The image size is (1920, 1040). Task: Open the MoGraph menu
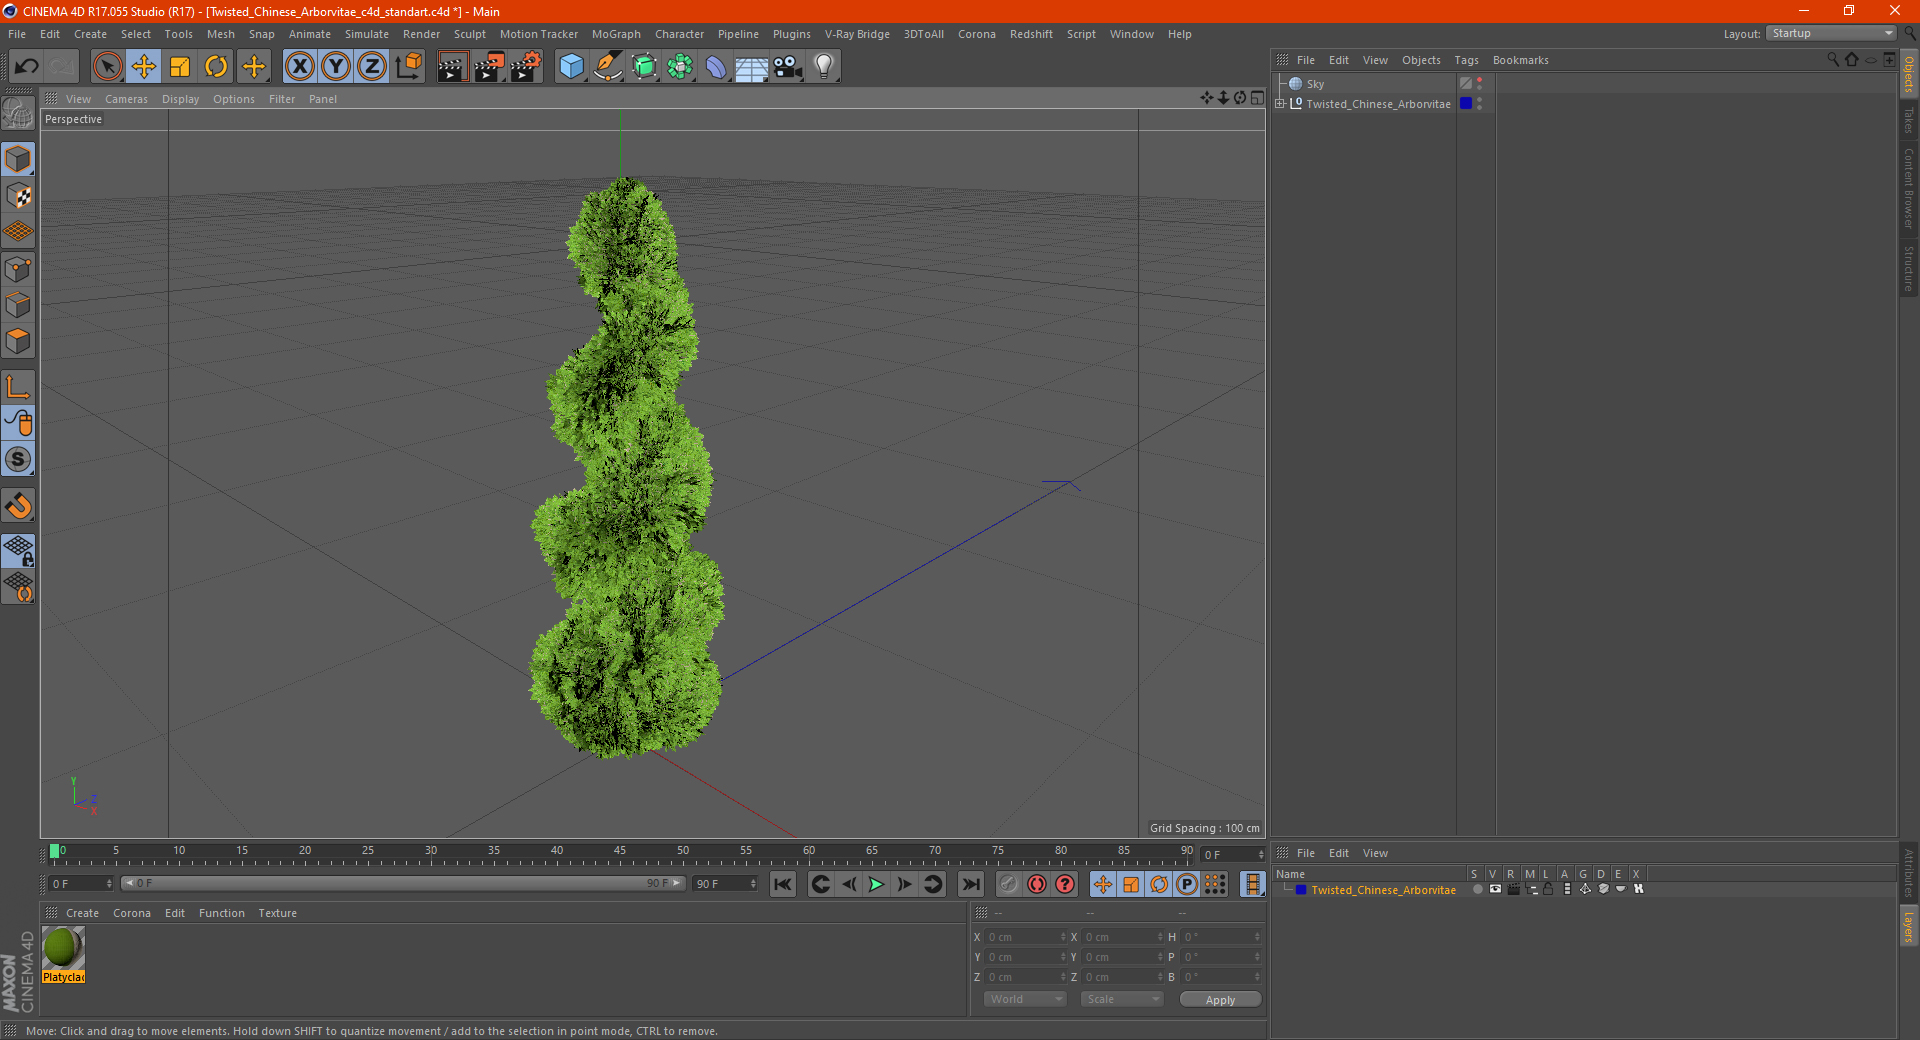[616, 34]
